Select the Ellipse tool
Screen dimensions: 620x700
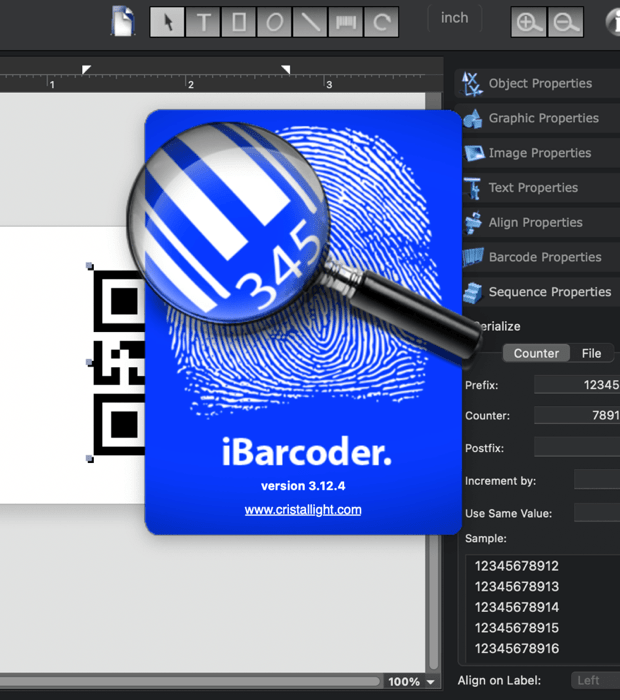click(275, 22)
